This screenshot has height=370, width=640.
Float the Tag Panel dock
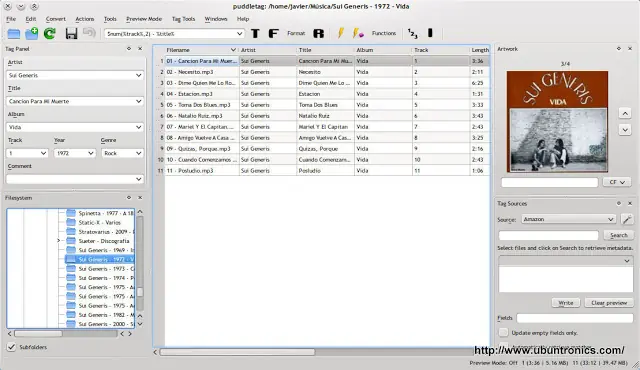[129, 49]
